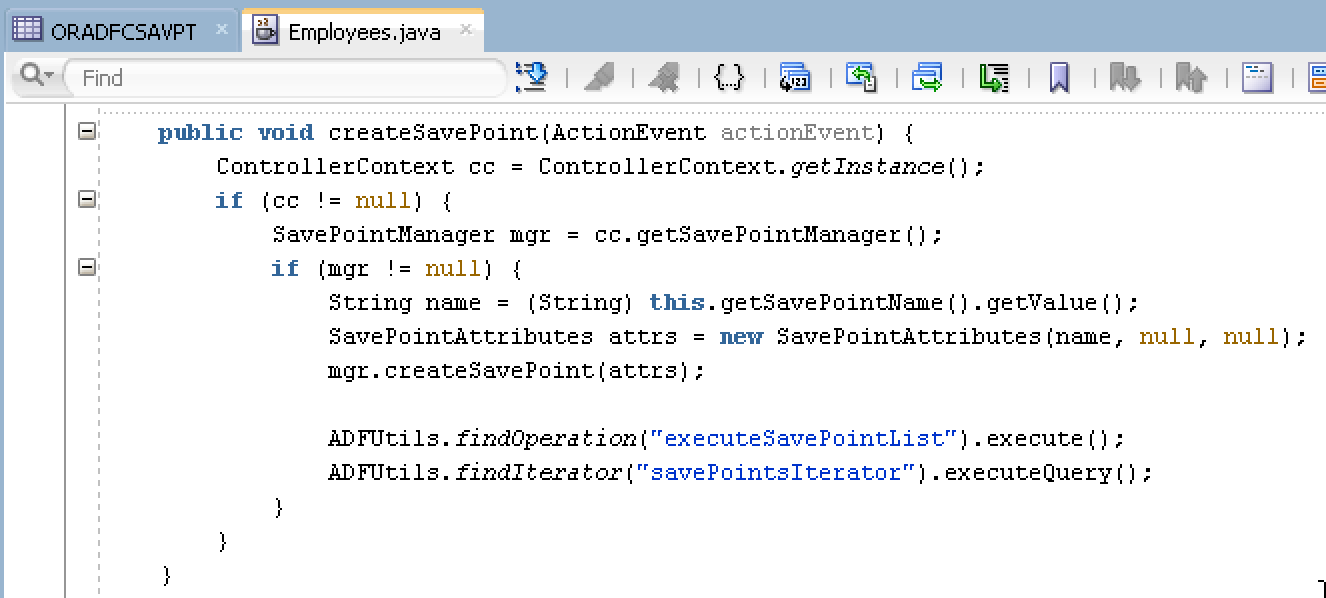This screenshot has height=598, width=1326.
Task: Collapse the if (cc != null) code block
Action: (x=86, y=200)
